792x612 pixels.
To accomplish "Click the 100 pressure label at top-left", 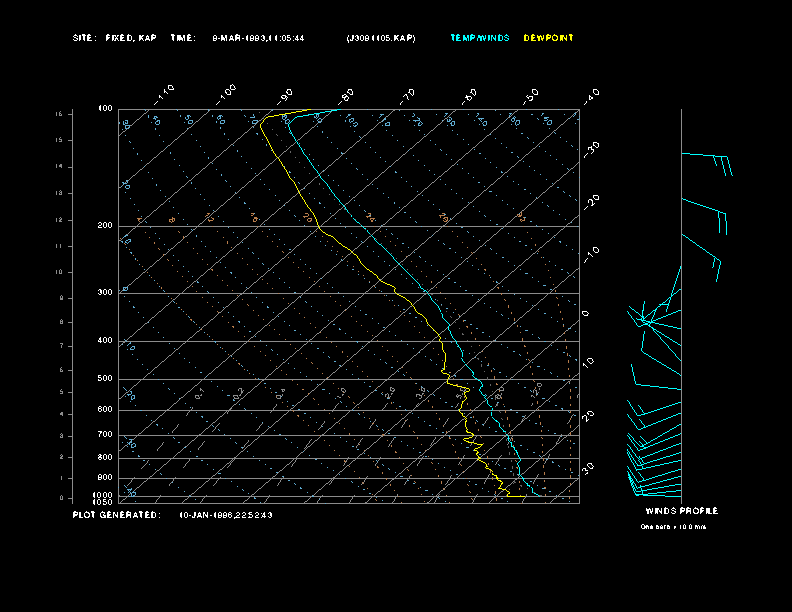I will (105, 109).
